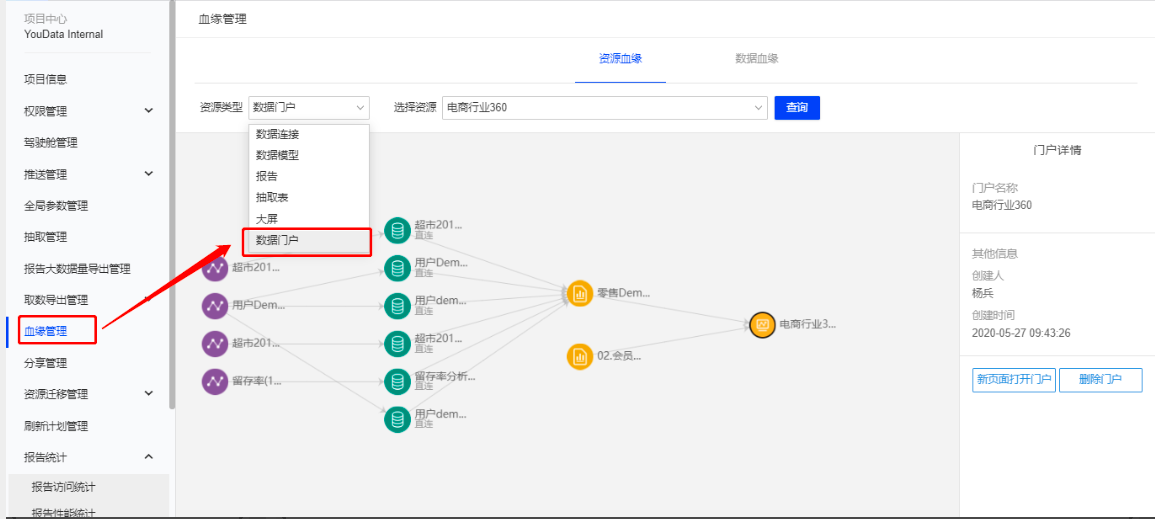The width and height of the screenshot is (1155, 519).
Task: Click the 删除门户 button
Action: coord(1100,380)
